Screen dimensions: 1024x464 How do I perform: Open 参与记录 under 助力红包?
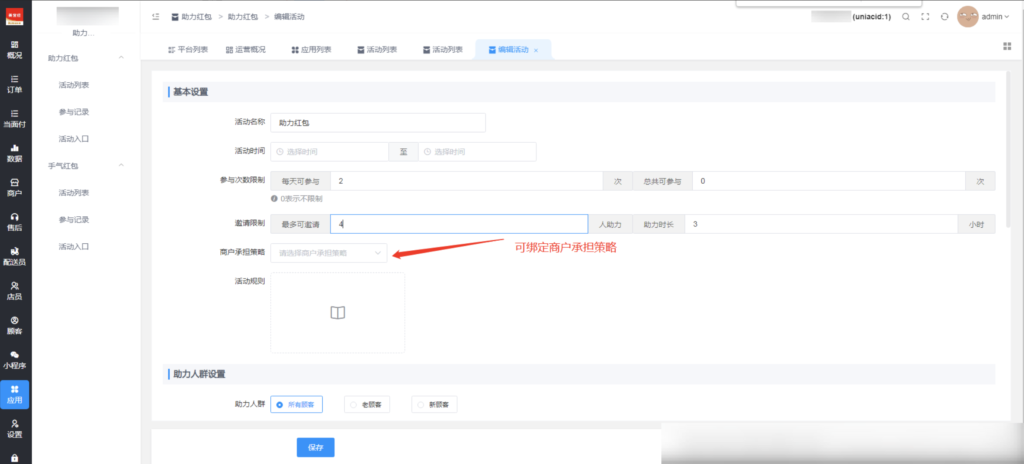[74, 111]
